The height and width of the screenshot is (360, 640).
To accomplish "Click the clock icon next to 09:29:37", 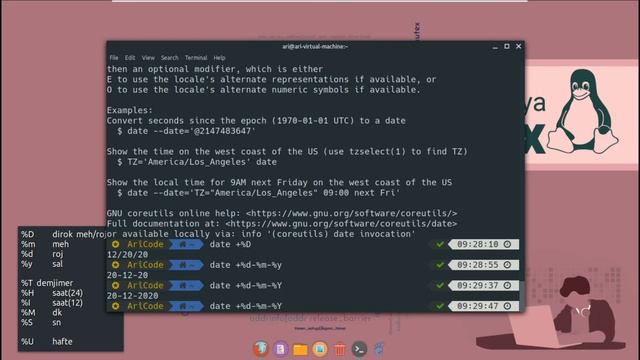I will coord(507,285).
